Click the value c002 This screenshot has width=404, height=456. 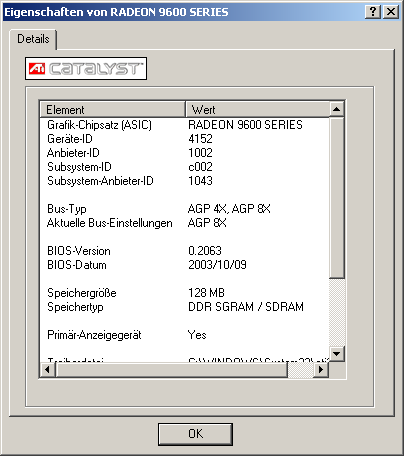(x=200, y=167)
